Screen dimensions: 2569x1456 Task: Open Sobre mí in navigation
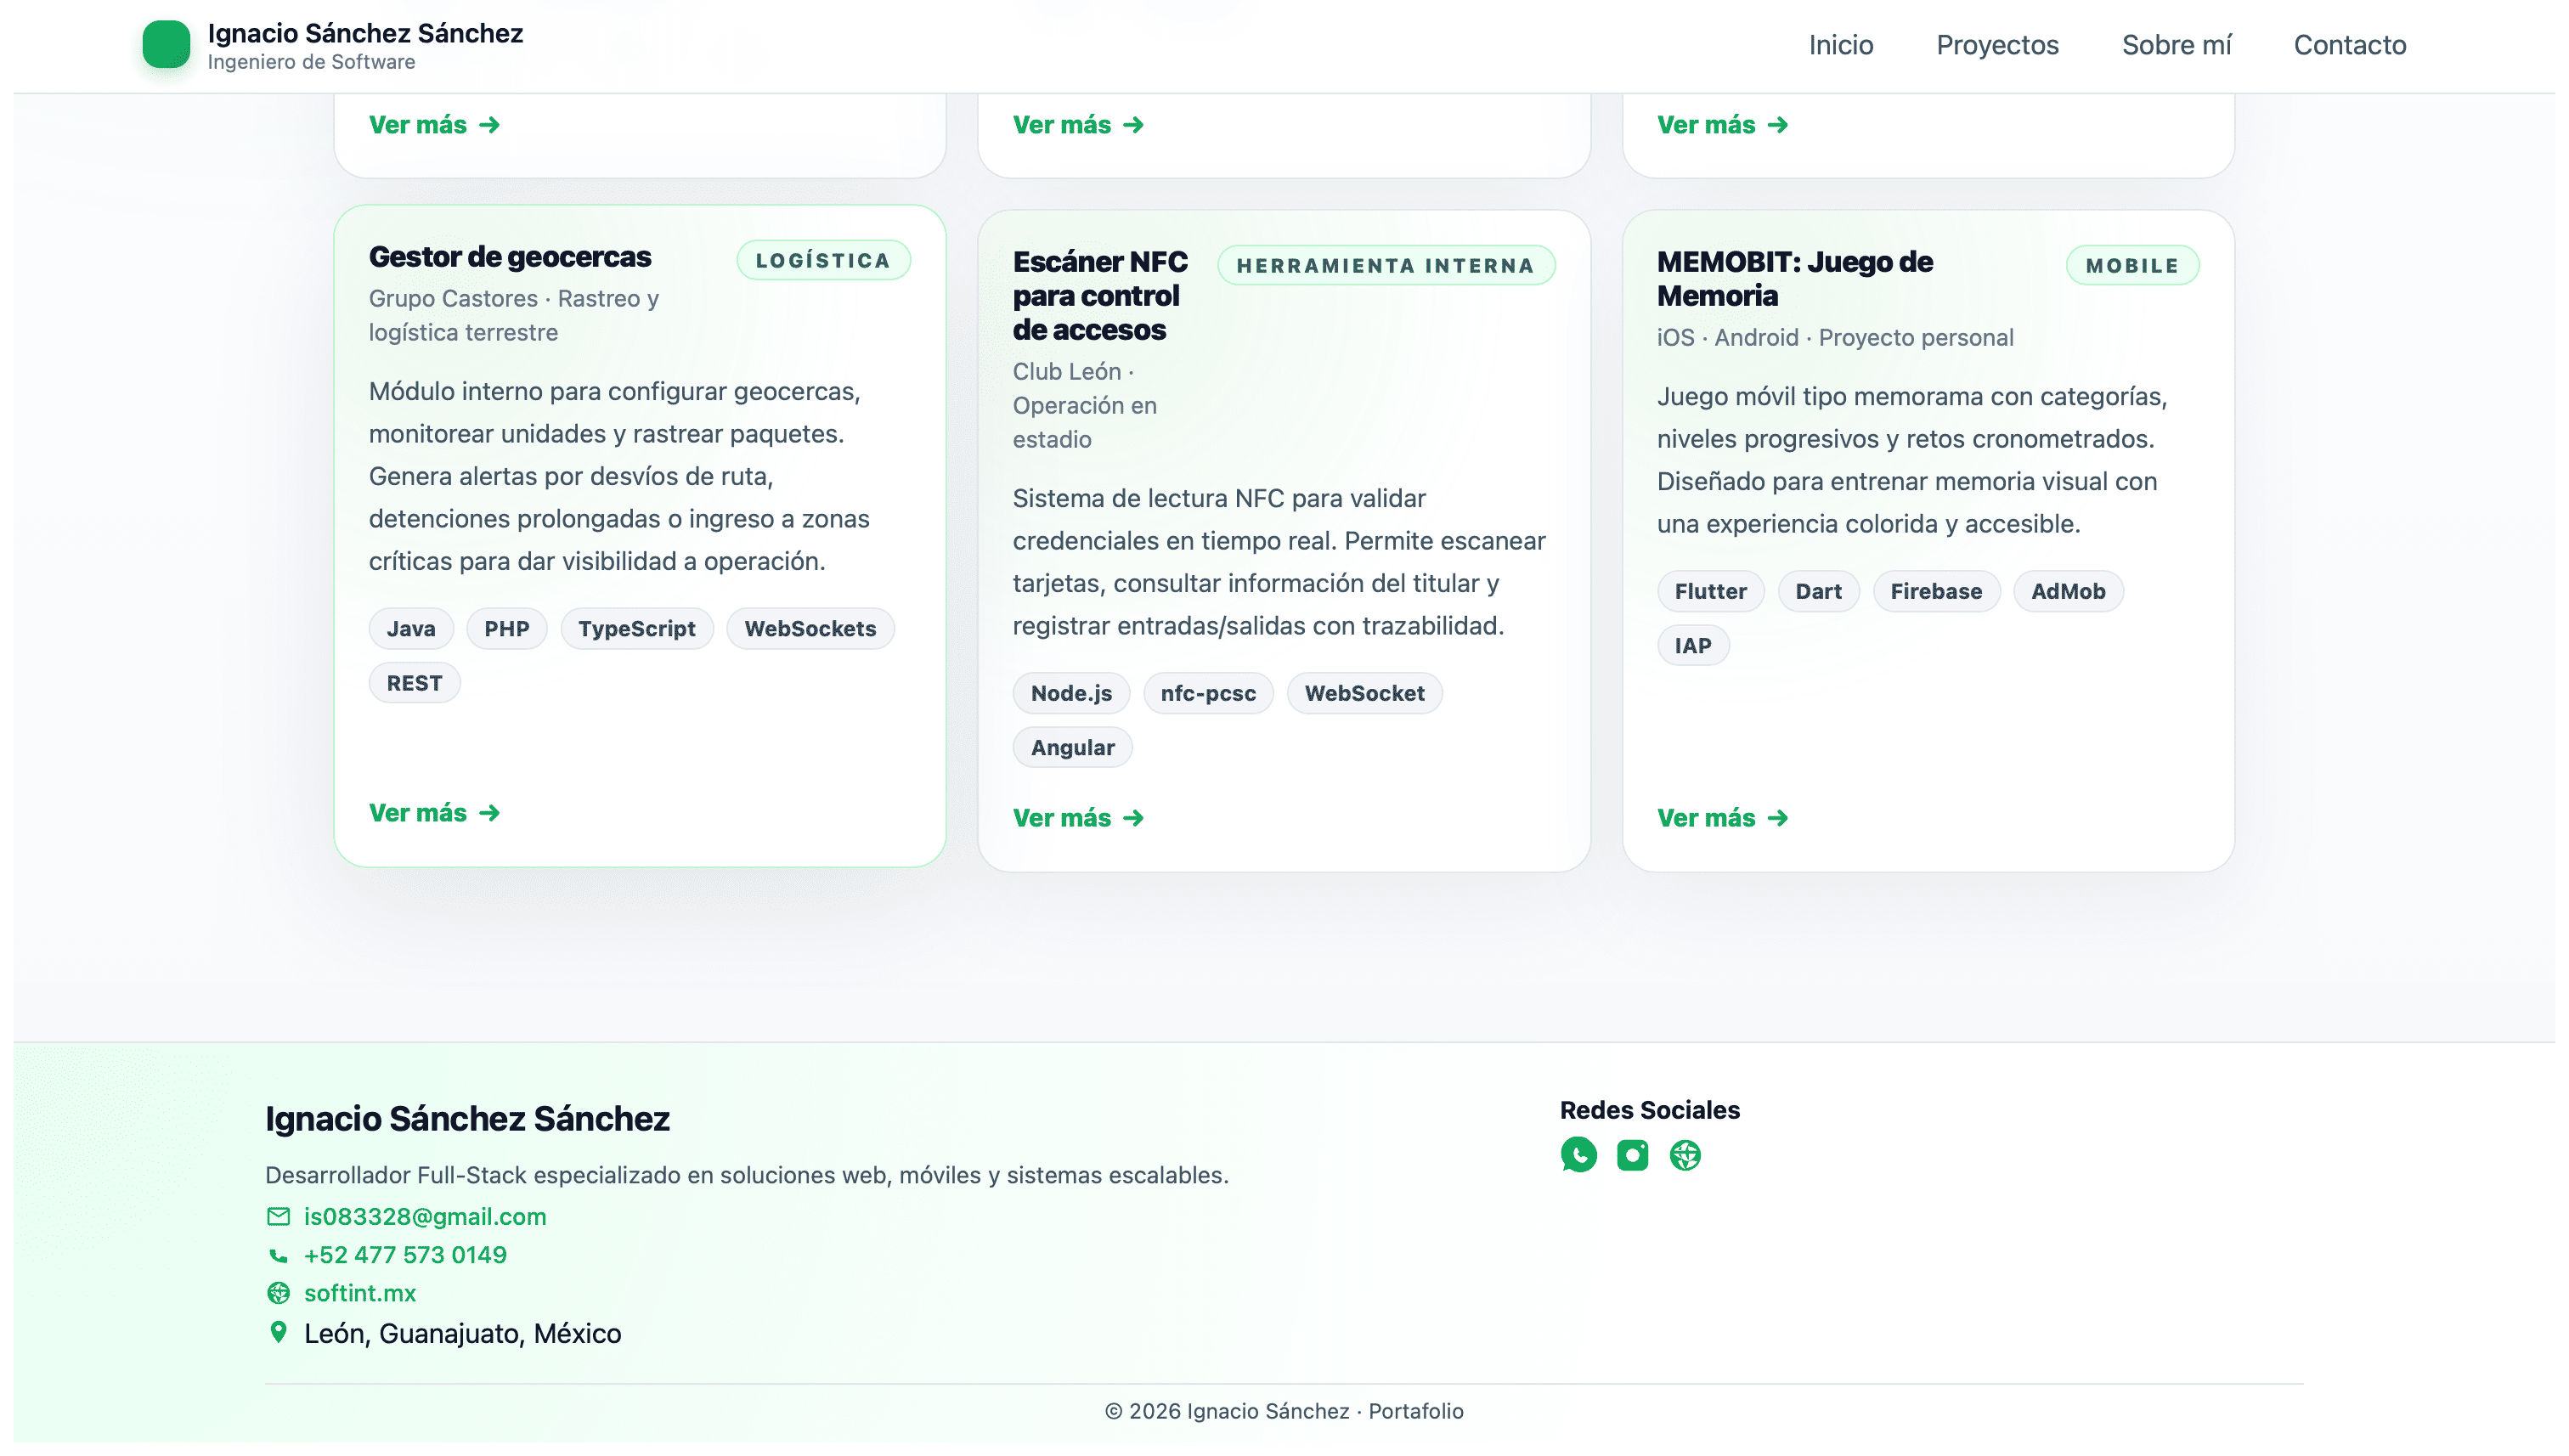coord(2176,45)
